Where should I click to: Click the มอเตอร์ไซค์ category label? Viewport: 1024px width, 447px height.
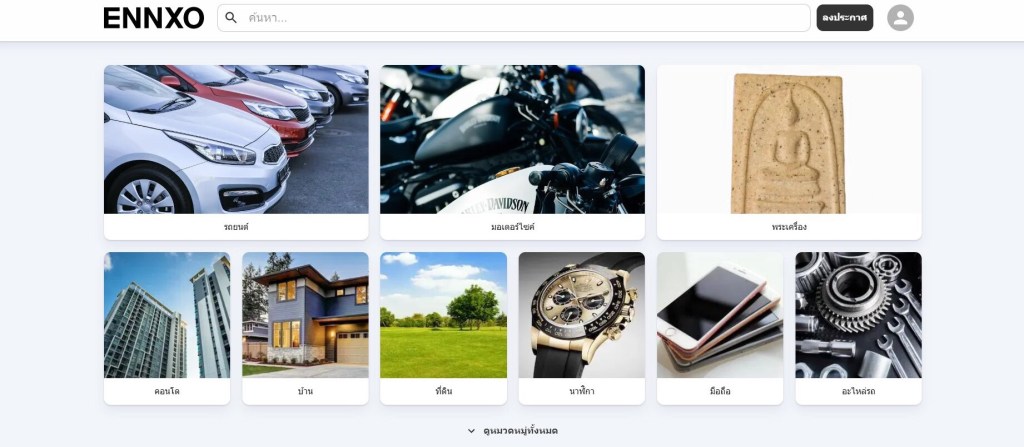[513, 227]
